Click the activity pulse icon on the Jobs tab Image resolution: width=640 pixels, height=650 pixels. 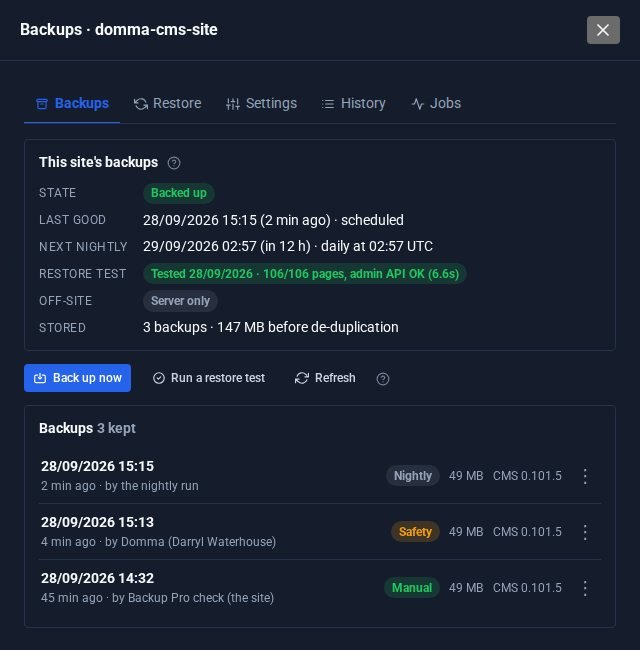418,104
